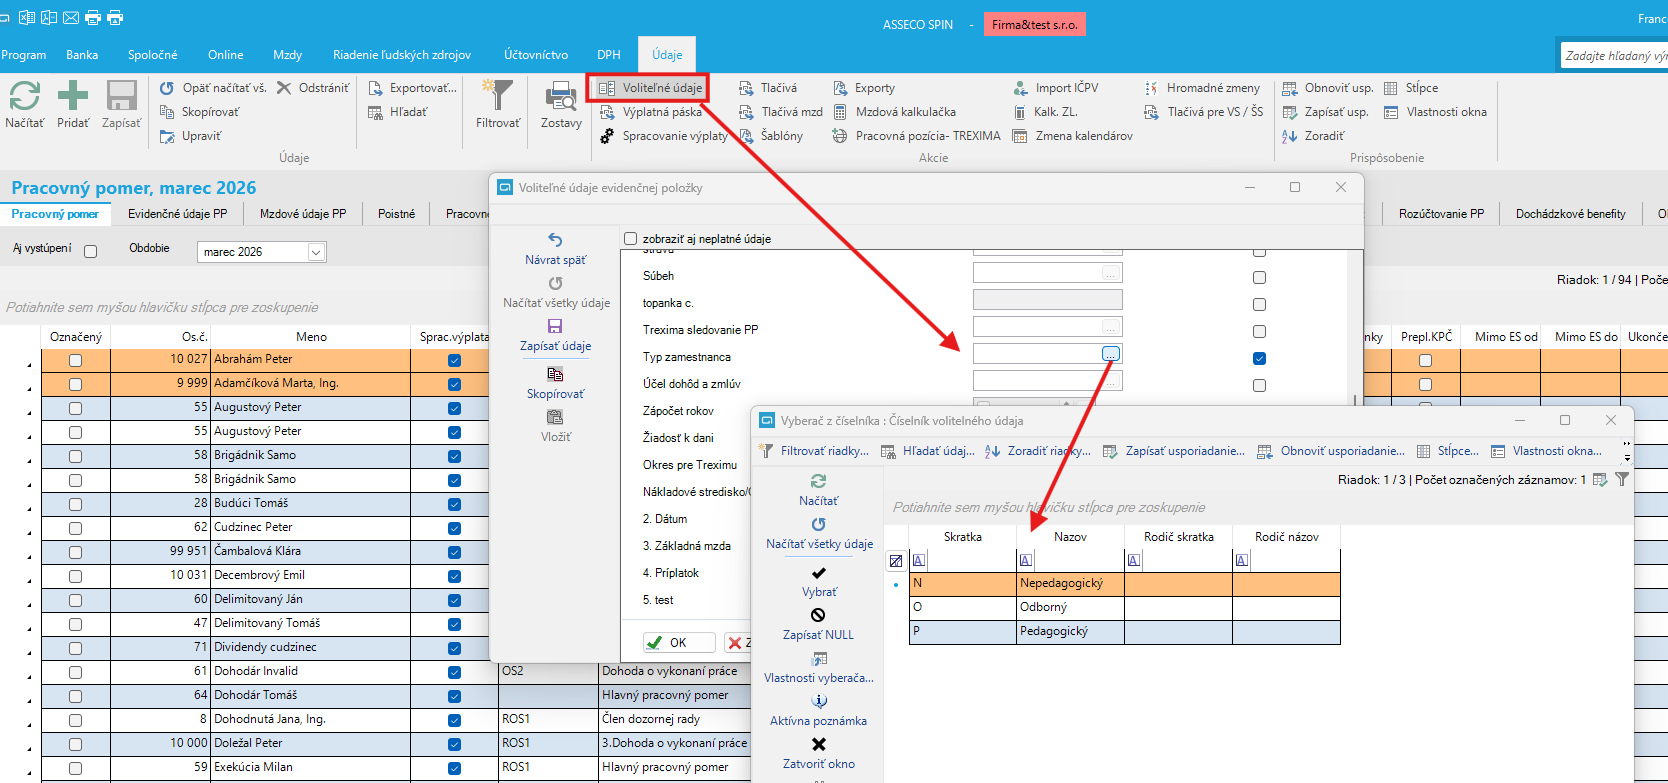
Task: Switch to the Evidenčné údaje PP tab
Action: (x=177, y=214)
